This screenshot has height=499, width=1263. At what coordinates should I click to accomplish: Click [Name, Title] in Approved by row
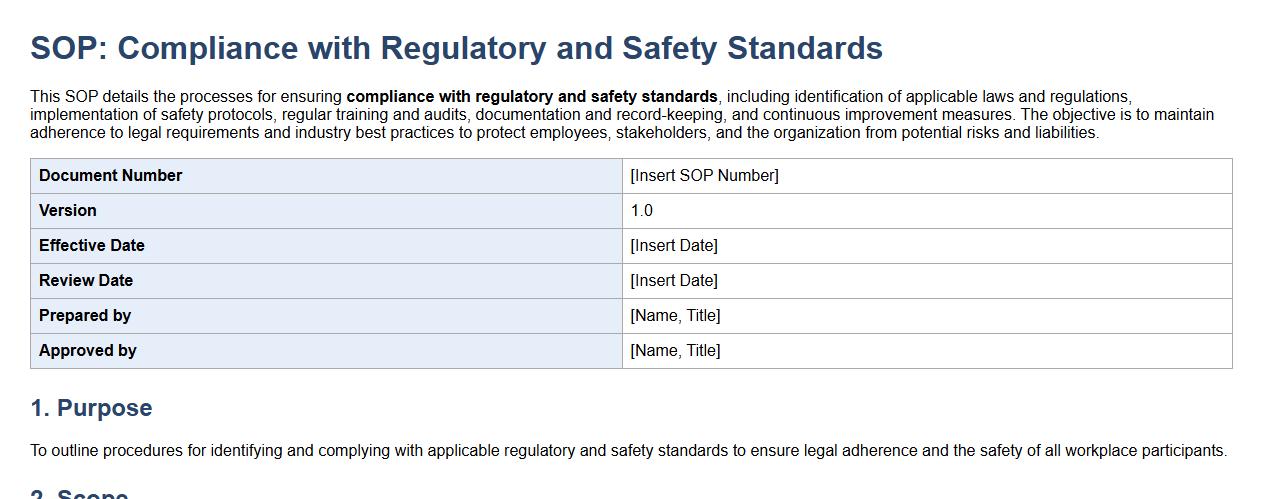click(675, 351)
